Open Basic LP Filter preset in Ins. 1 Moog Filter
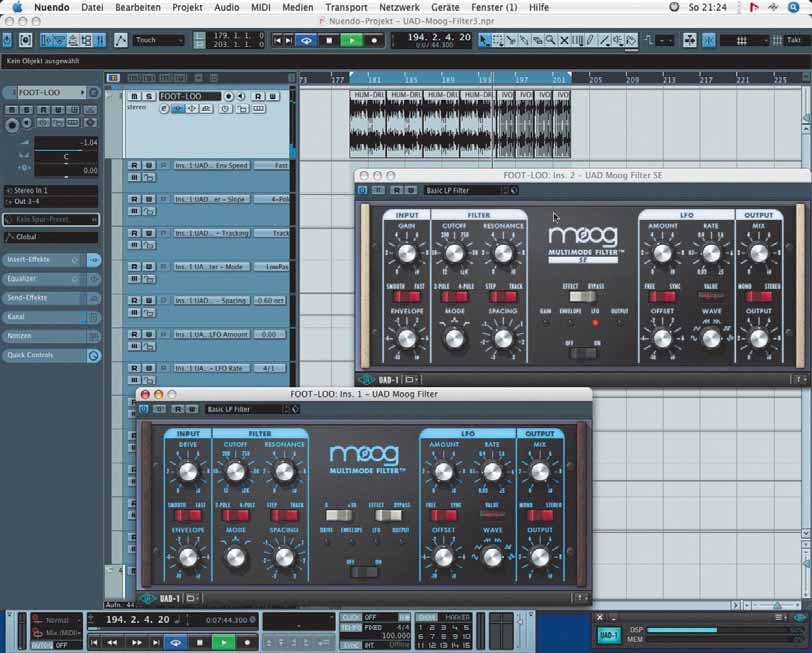Image resolution: width=812 pixels, height=653 pixels. point(245,409)
